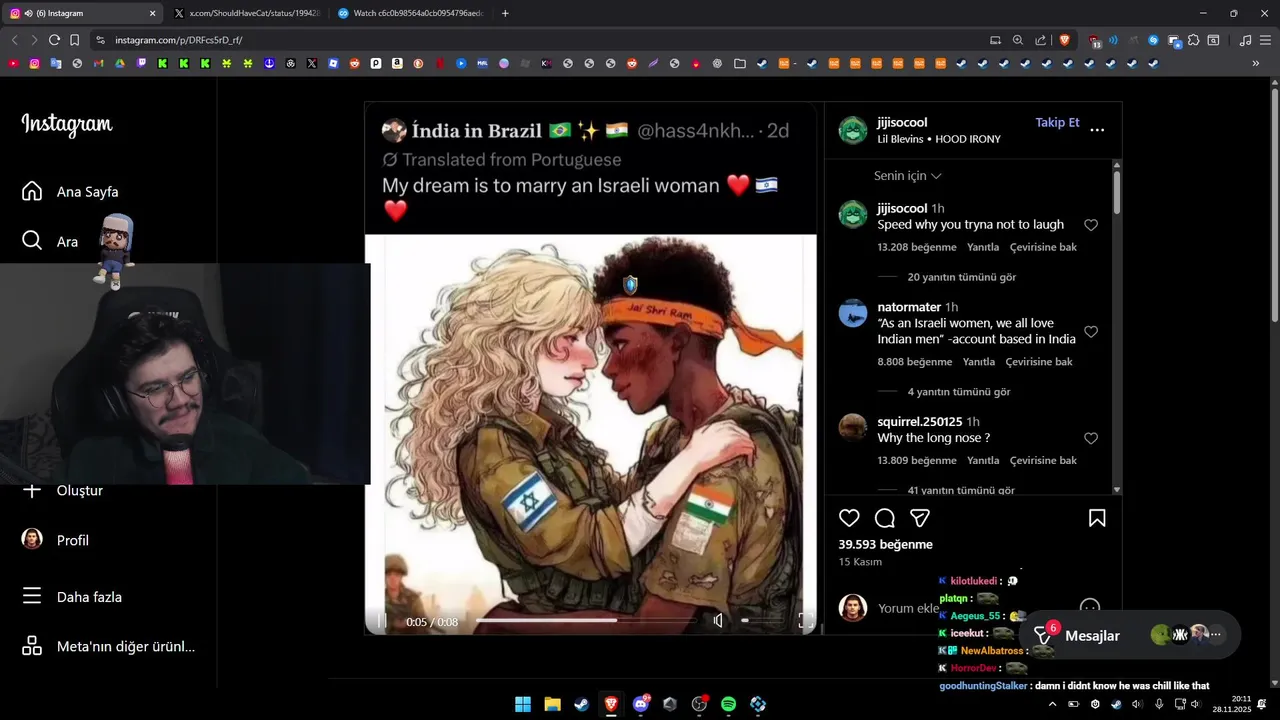Show hidden system tray icons
The image size is (1280, 720).
[1052, 704]
